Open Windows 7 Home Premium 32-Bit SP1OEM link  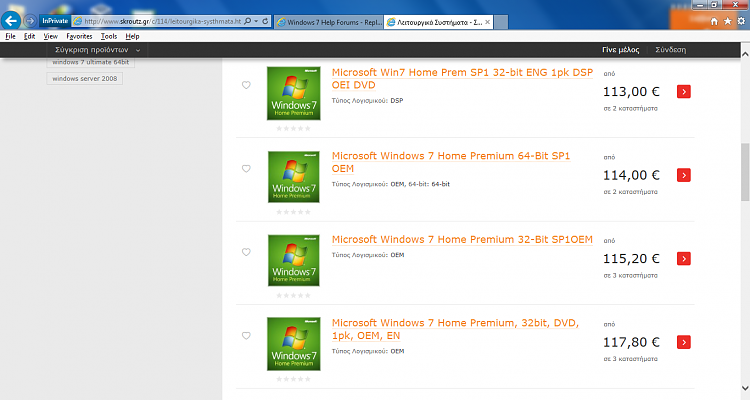[462, 239]
